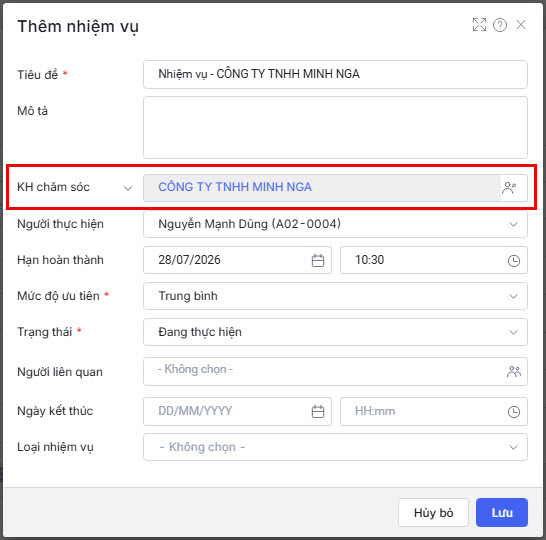The width and height of the screenshot is (546, 540).
Task: Click the customer picker icon in KH chăm sóc
Action: 509,188
